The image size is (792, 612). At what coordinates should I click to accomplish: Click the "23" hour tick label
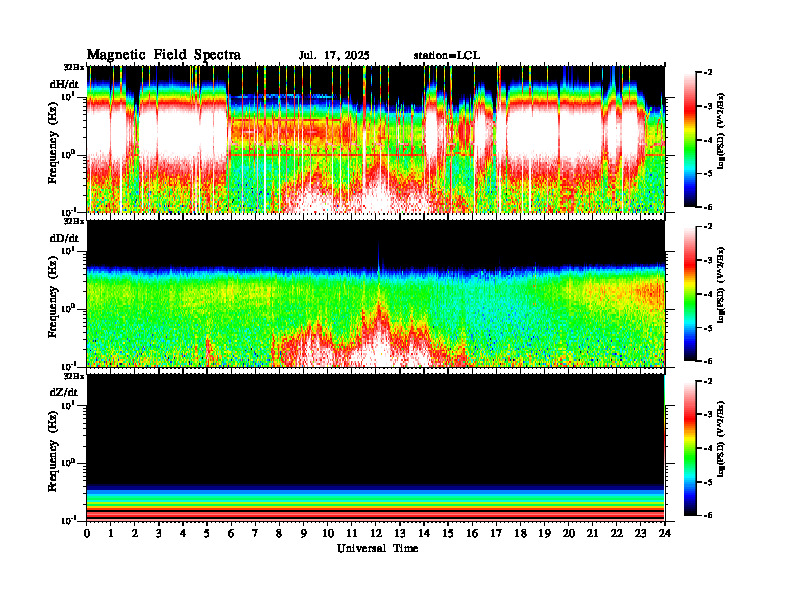[x=641, y=533]
